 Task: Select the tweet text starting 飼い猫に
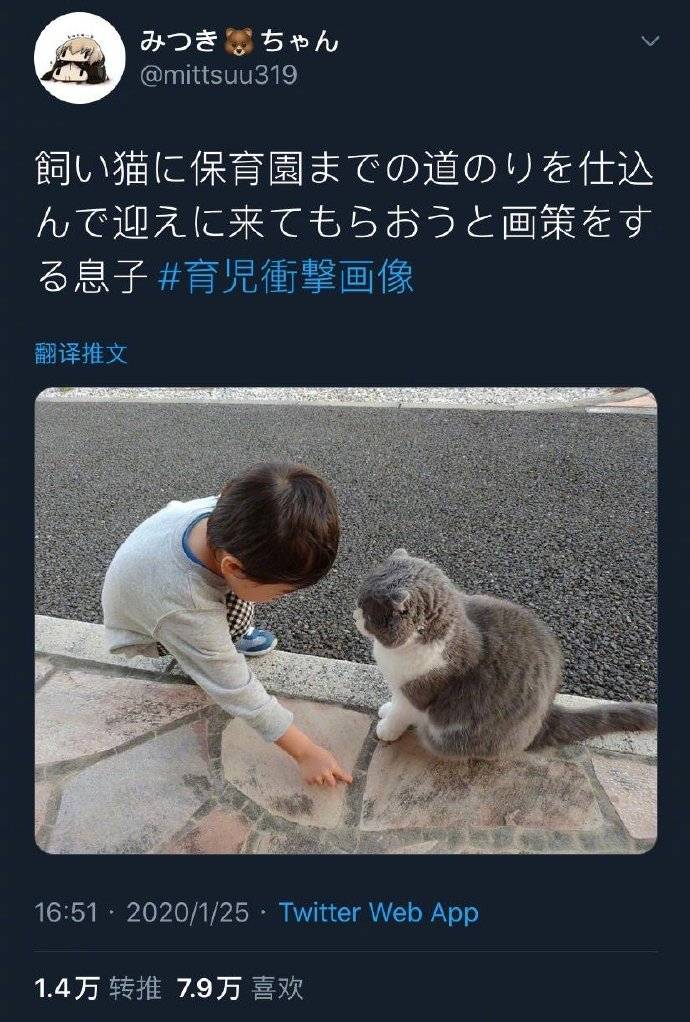tap(344, 224)
